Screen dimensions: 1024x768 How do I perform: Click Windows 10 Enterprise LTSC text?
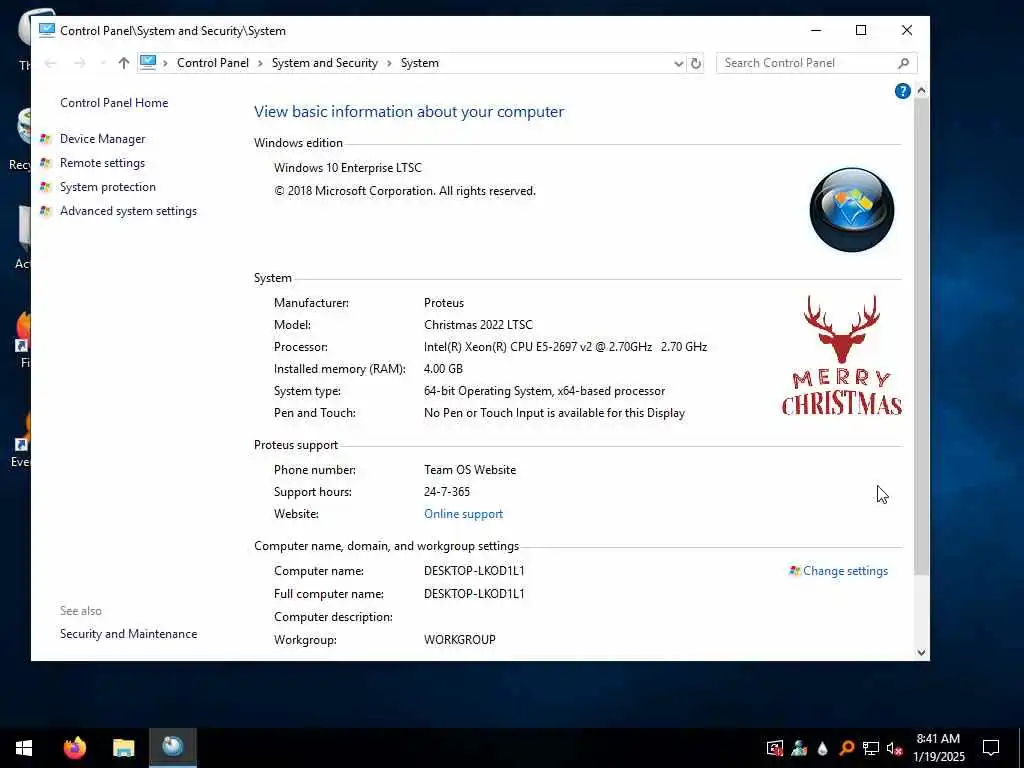(347, 168)
